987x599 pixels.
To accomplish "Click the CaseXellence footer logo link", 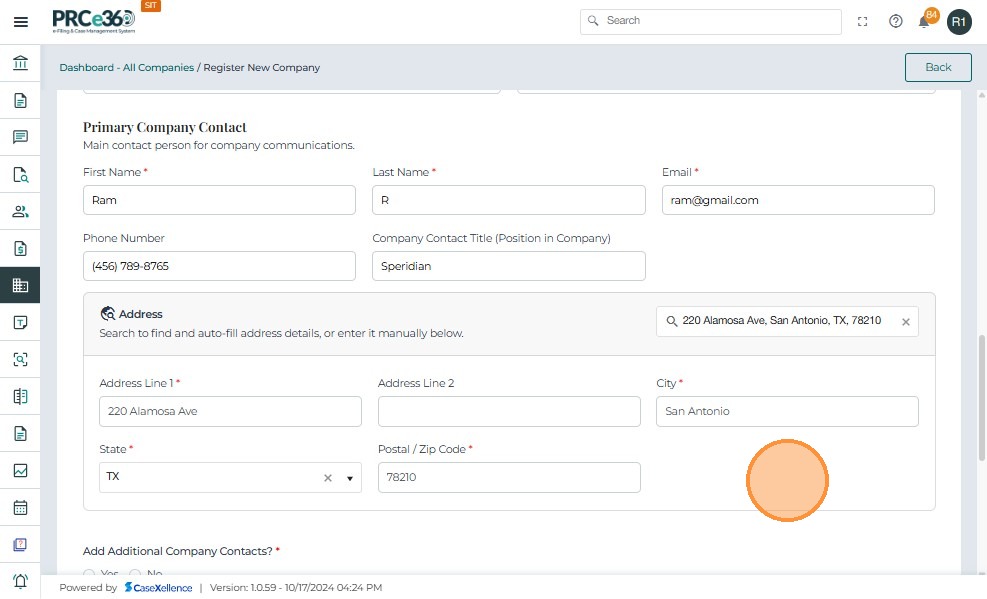I will point(158,588).
